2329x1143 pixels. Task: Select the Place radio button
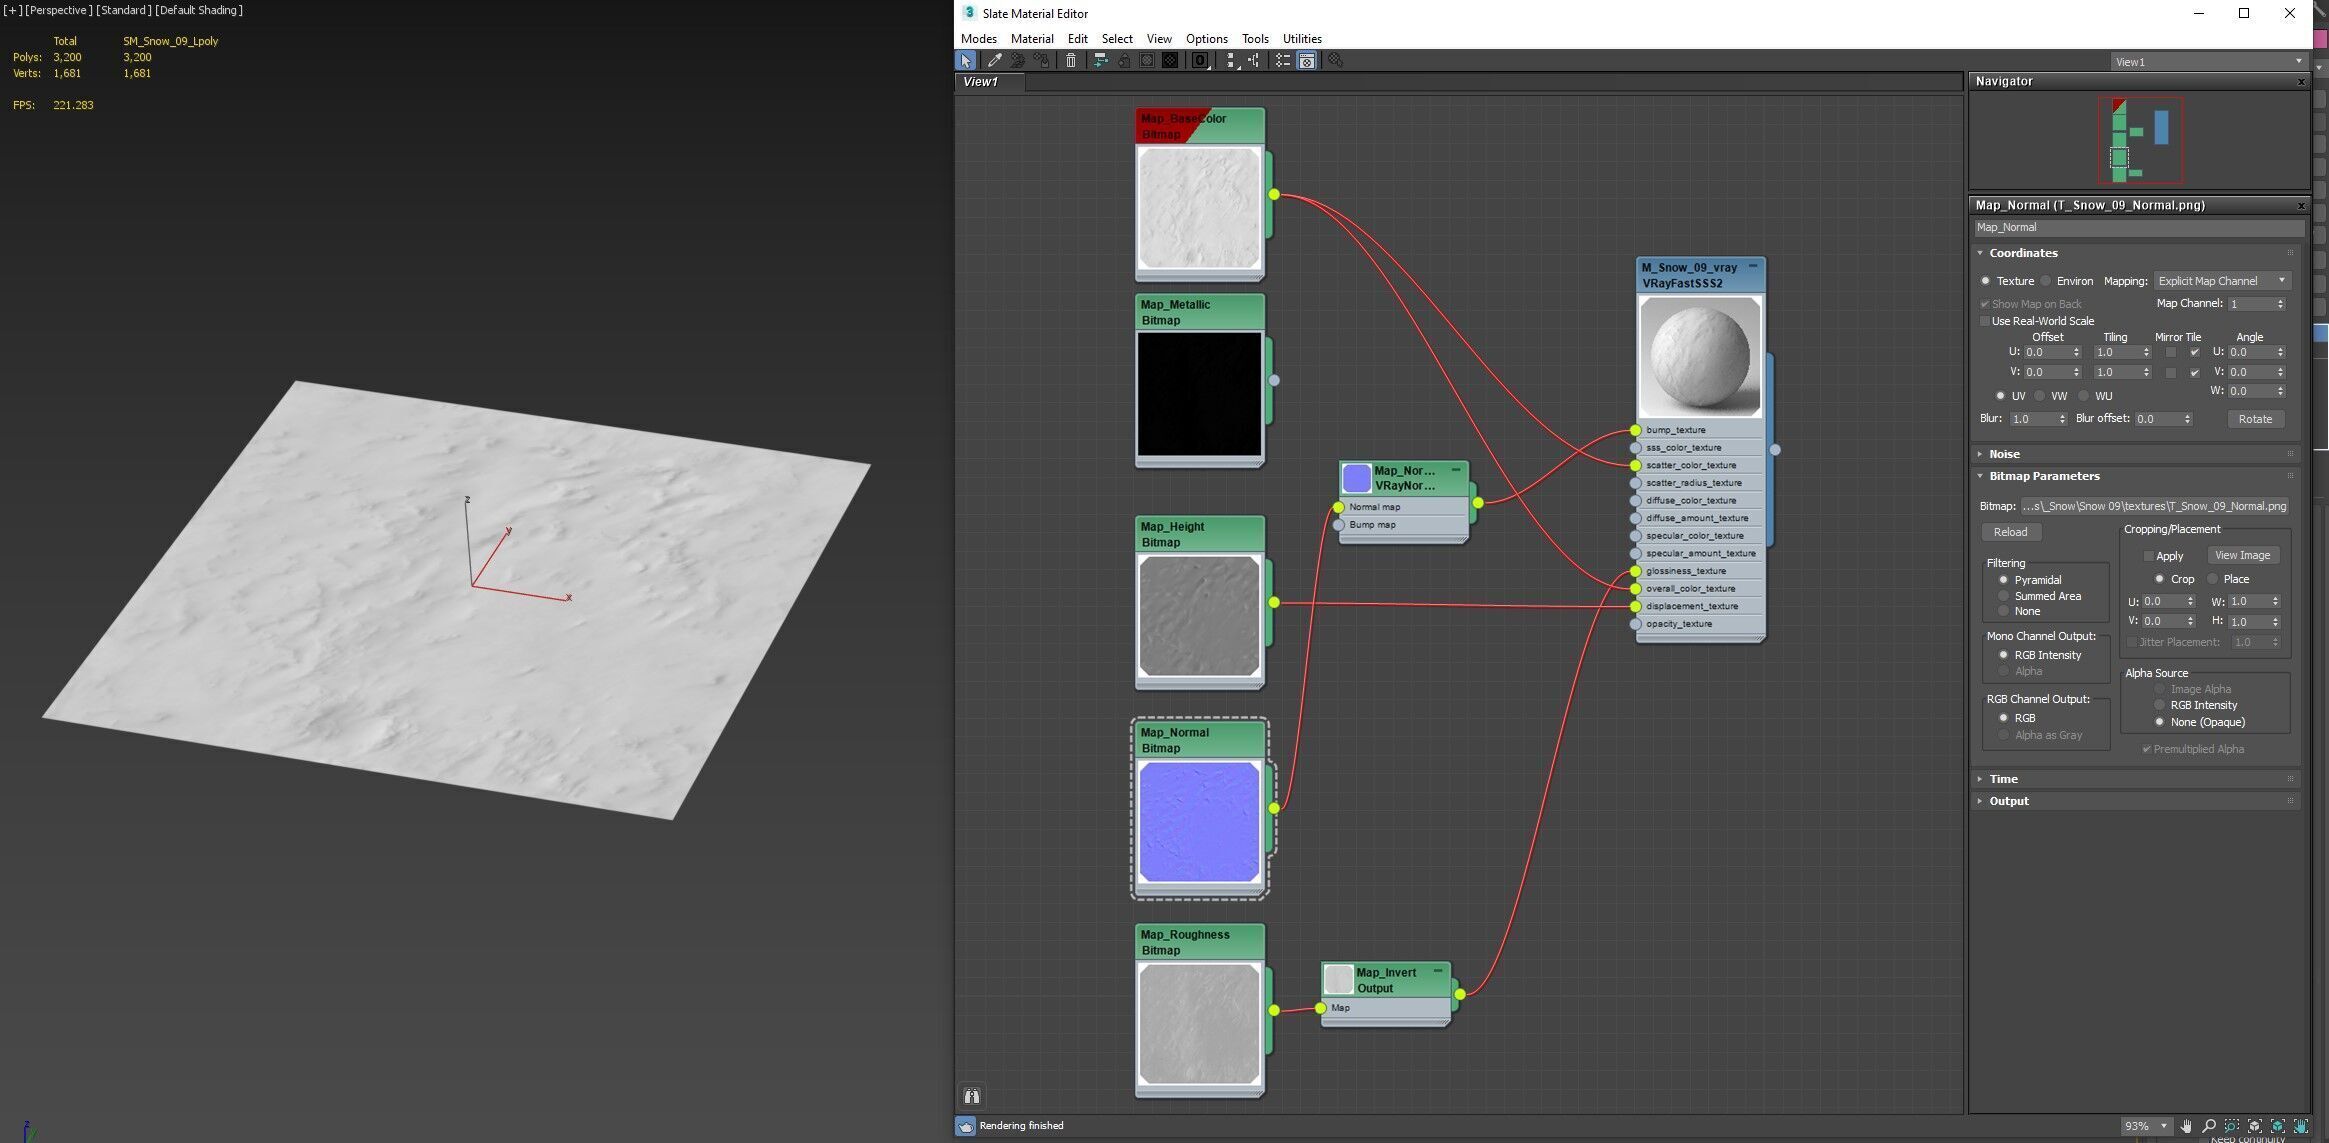2213,579
